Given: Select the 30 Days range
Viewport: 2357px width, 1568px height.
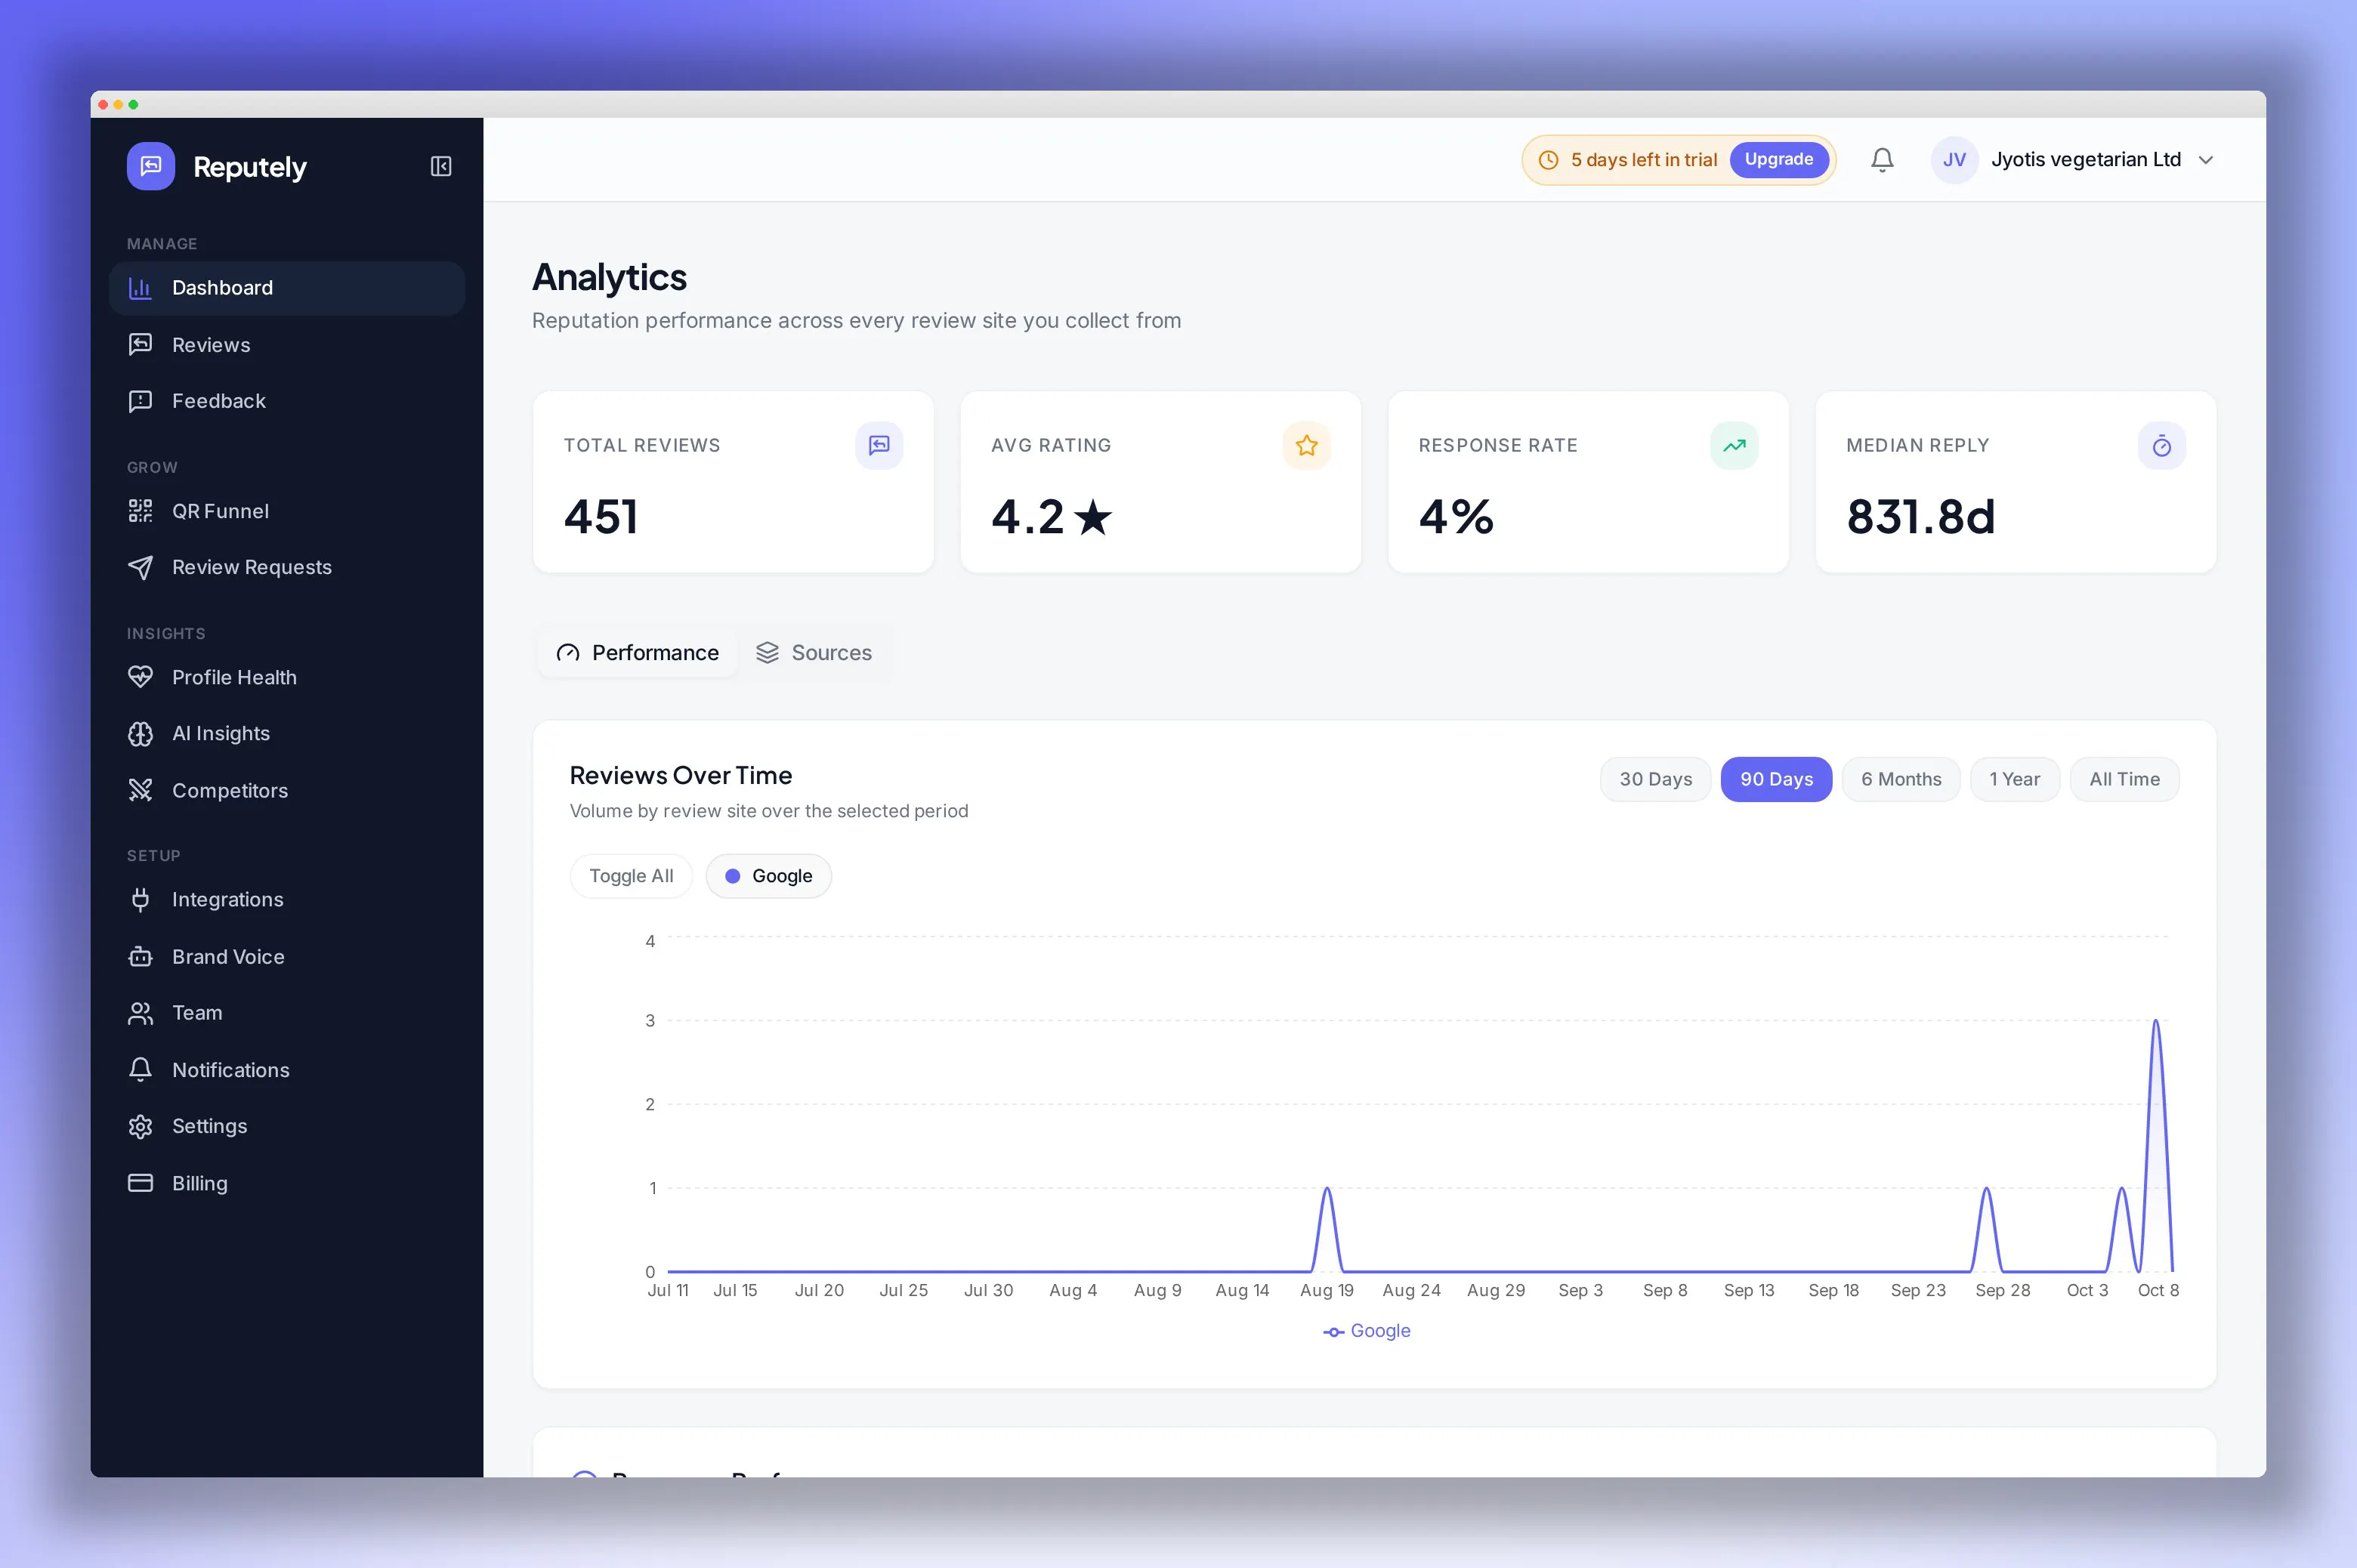Looking at the screenshot, I should tap(1655, 779).
